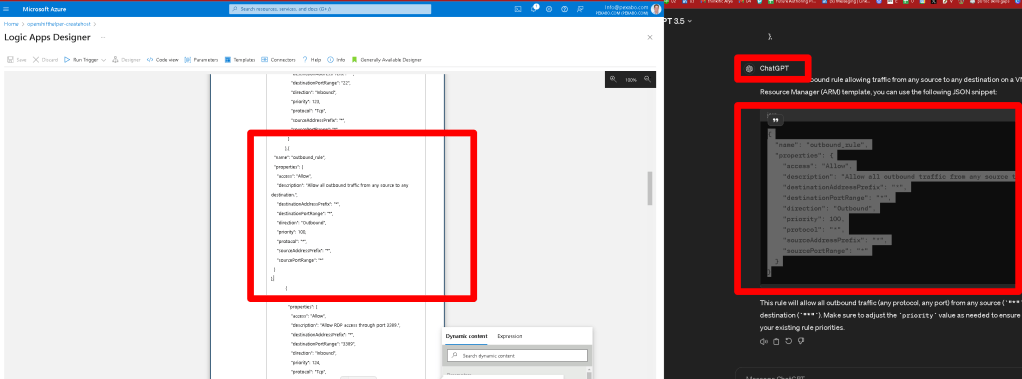Viewport: 1022px width, 379px height.
Task: Click read aloud icon under ChatGPT response
Action: click(763, 341)
